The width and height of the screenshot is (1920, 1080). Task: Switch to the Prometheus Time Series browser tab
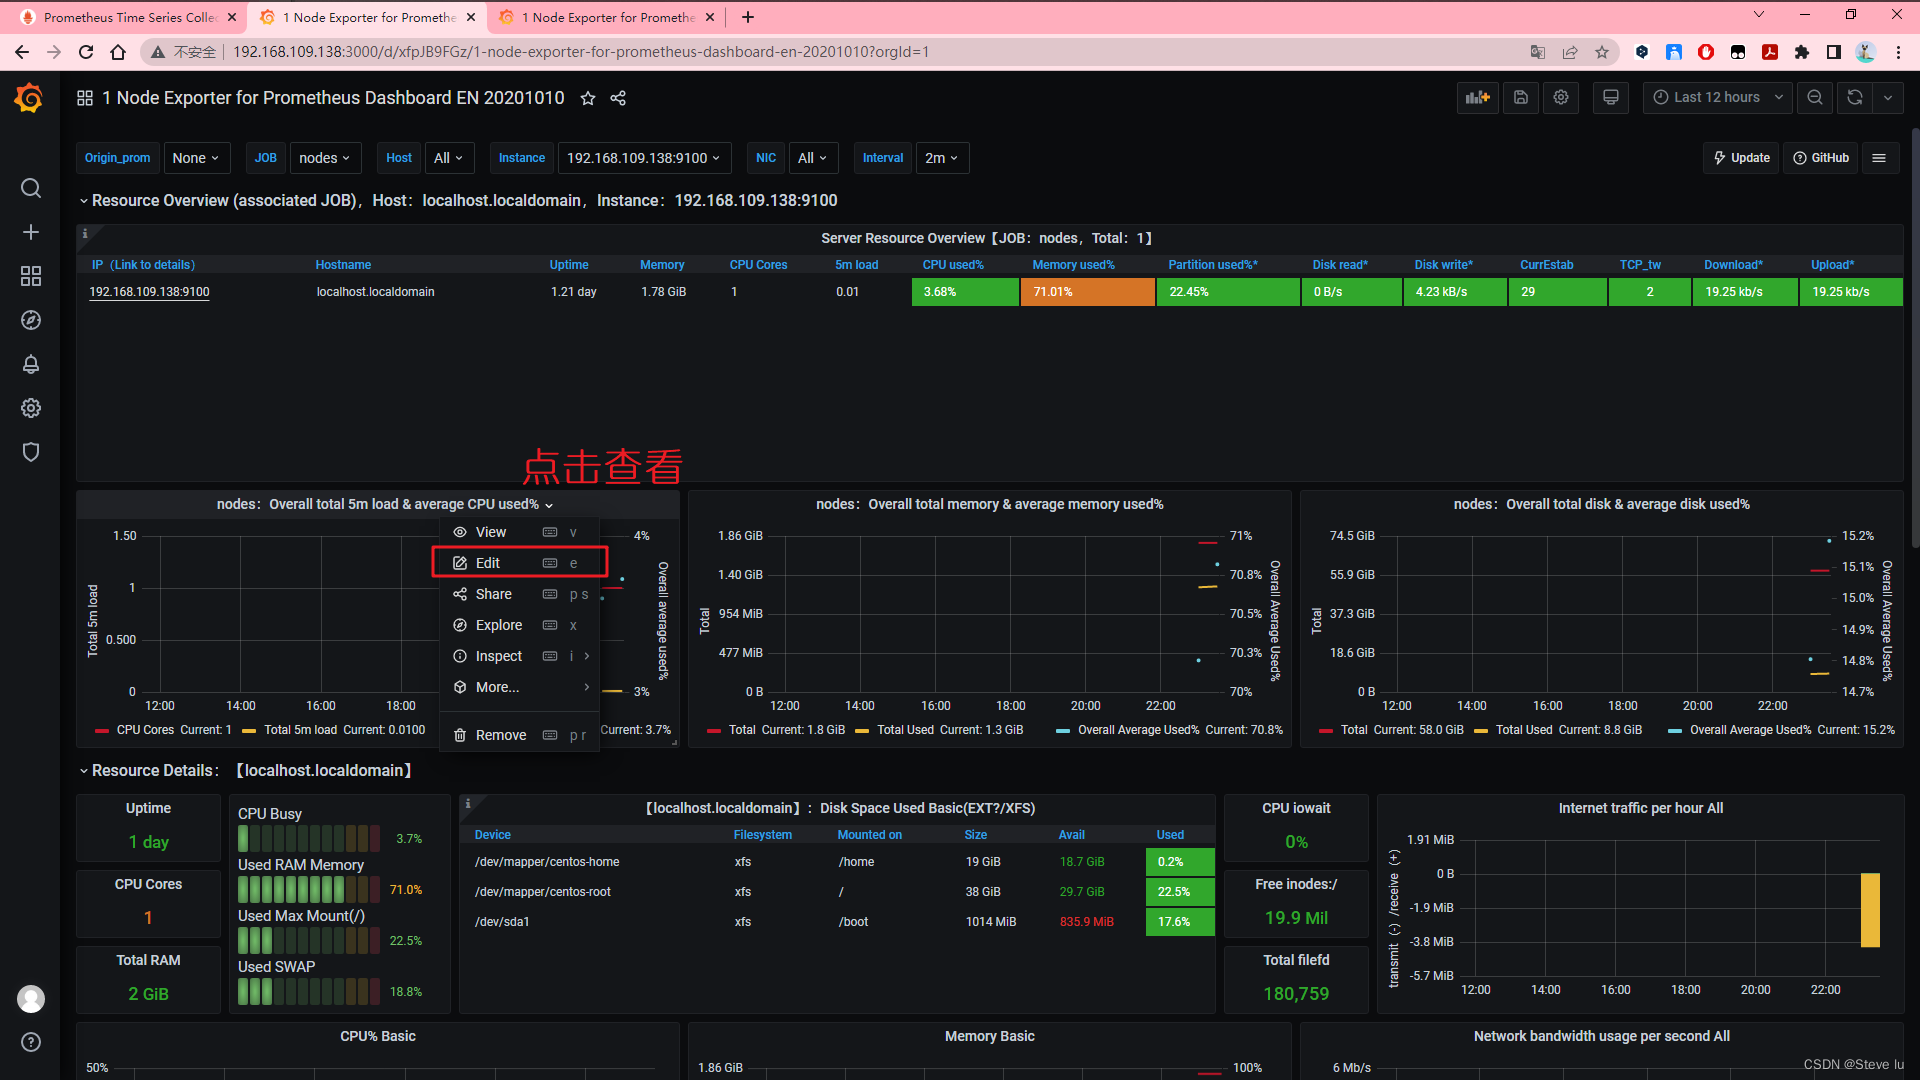(x=128, y=17)
